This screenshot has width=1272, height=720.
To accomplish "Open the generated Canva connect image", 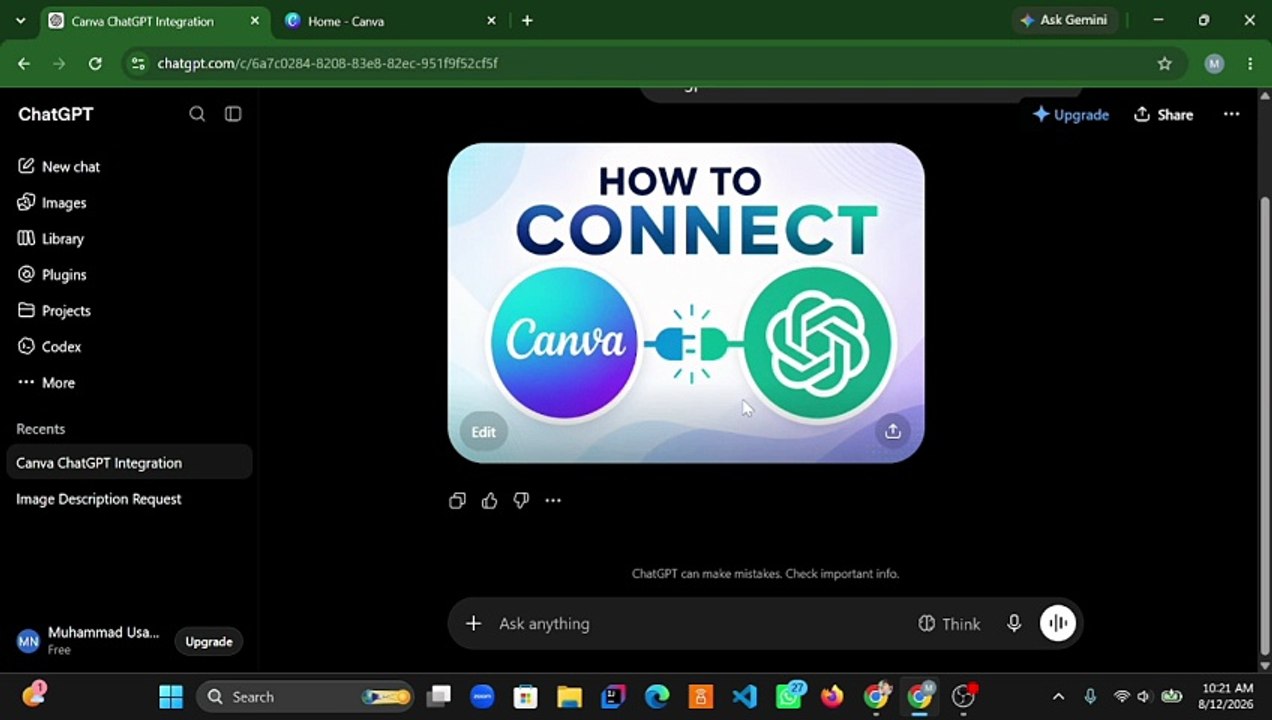I will (x=686, y=303).
